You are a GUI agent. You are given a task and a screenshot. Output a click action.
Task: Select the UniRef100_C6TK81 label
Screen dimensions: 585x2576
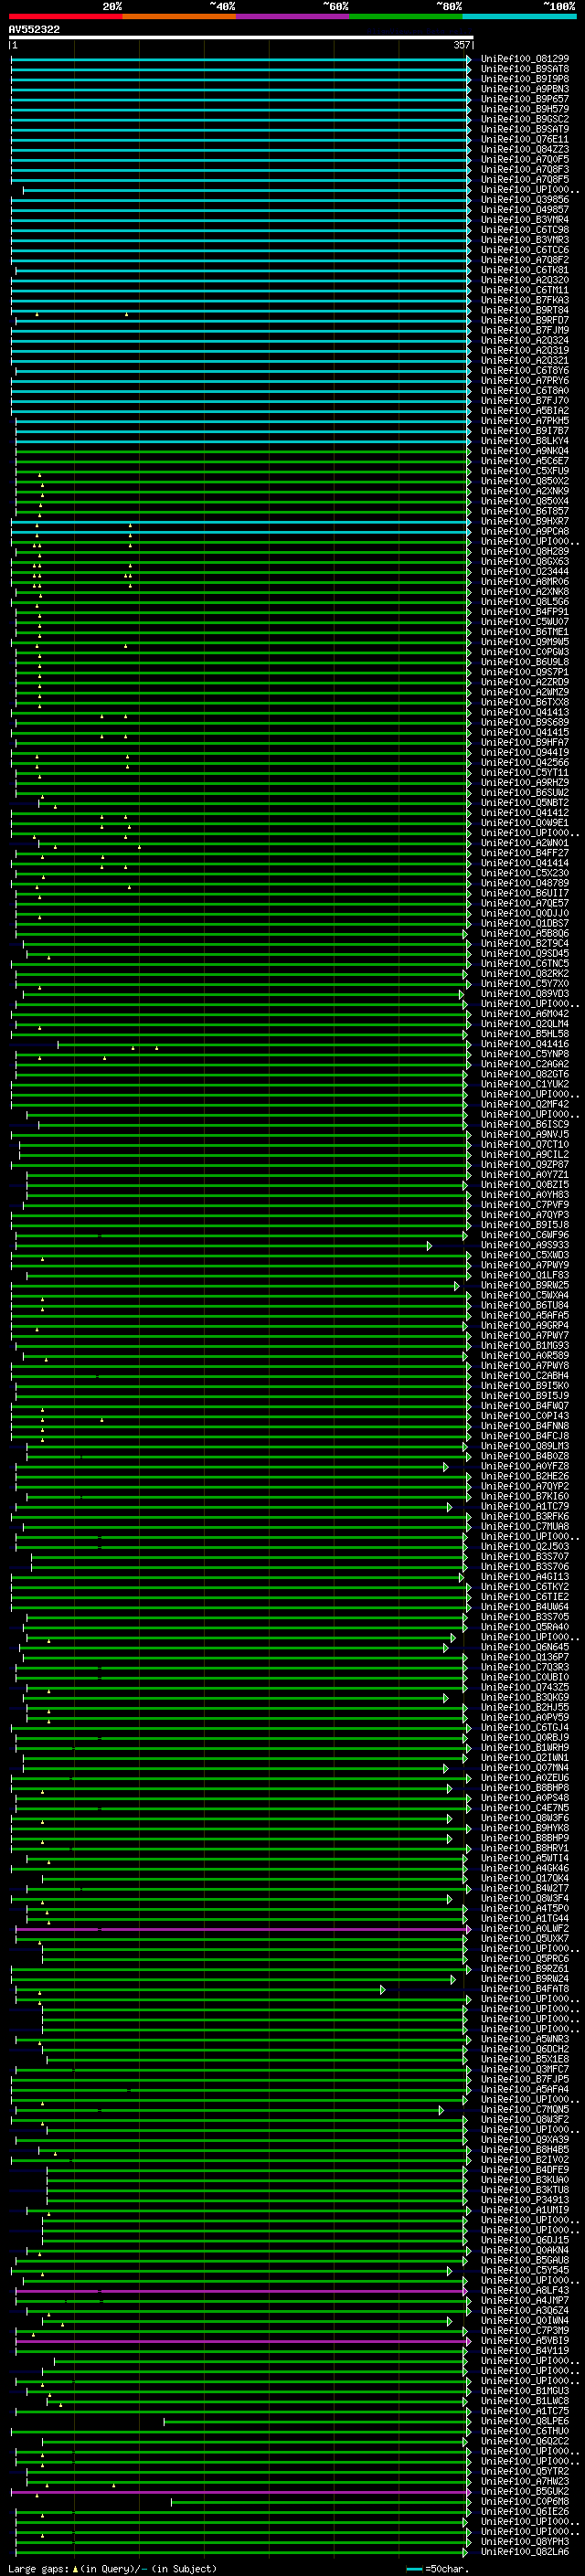(x=525, y=270)
